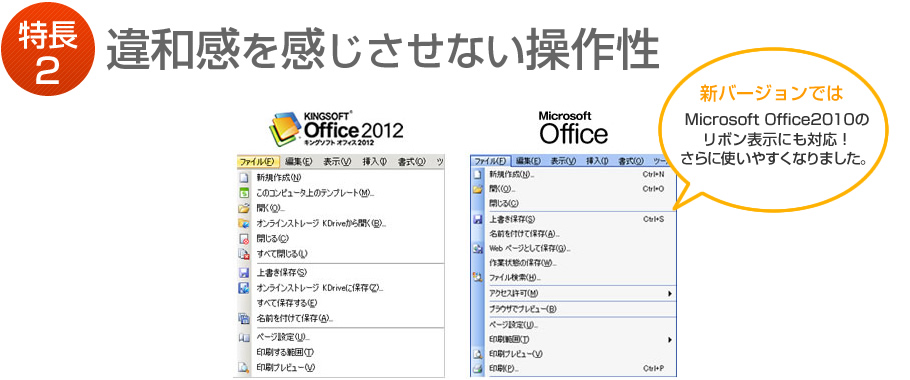Open the 挿入 menu in Kingsoft Office
The image size is (910, 380).
(x=374, y=161)
